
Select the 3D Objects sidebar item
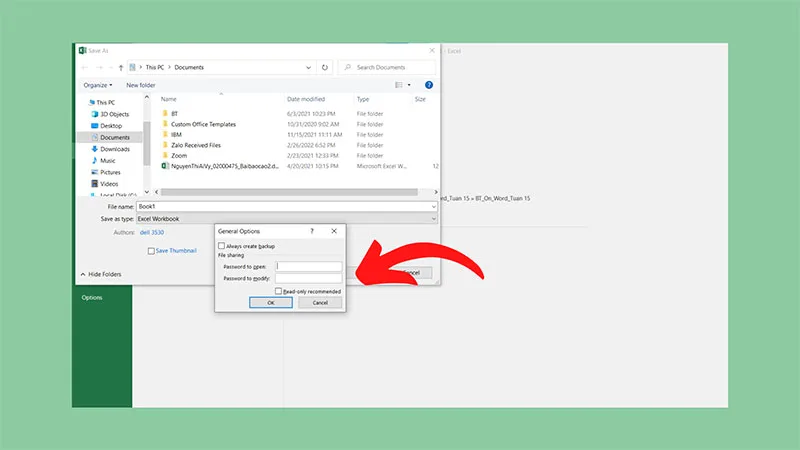[110, 114]
